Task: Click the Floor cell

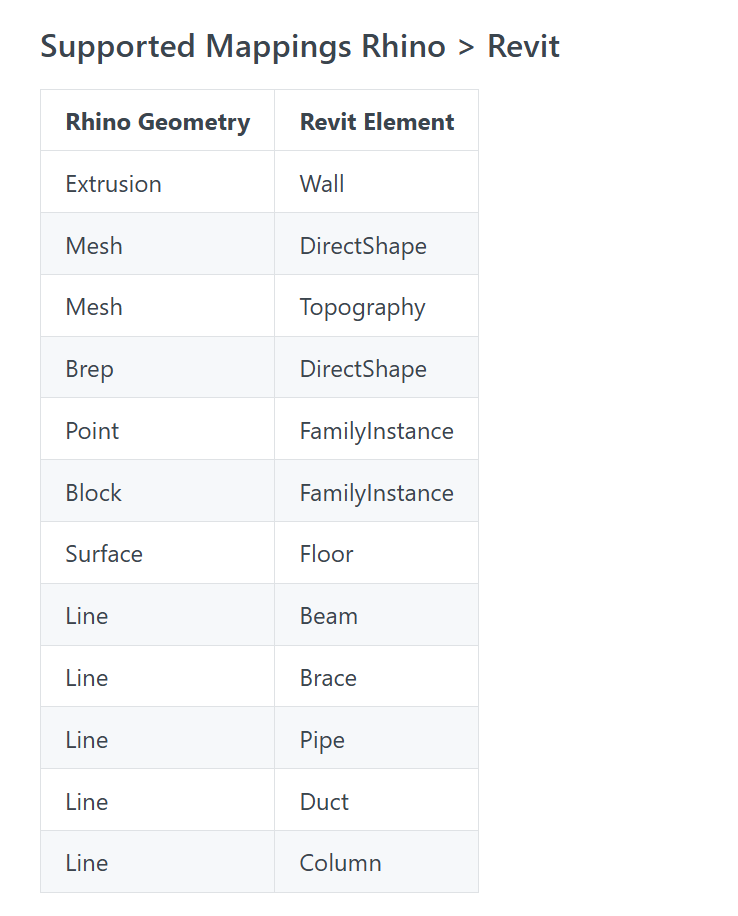Action: (x=376, y=553)
